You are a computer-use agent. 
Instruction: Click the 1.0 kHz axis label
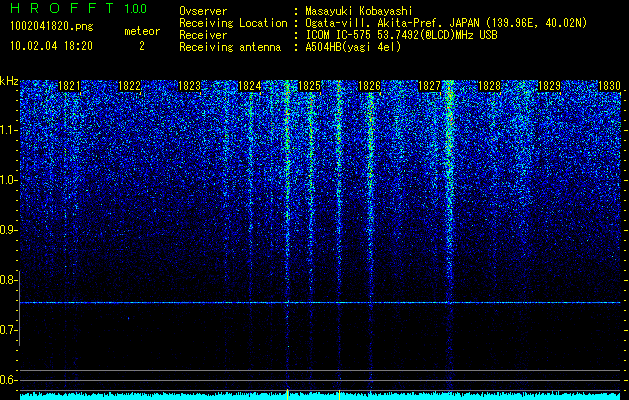pos(9,181)
